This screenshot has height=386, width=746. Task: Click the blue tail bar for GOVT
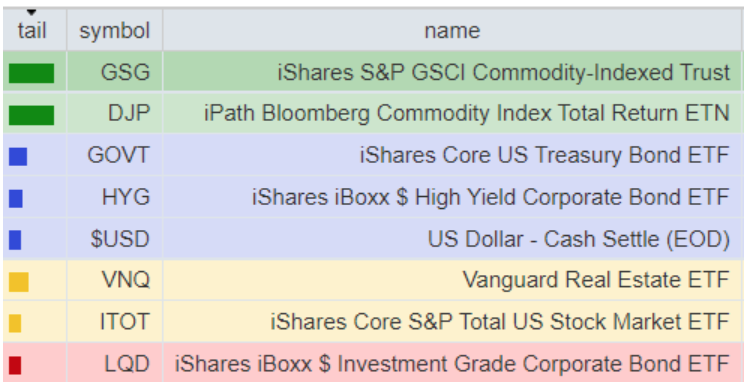coord(18,157)
